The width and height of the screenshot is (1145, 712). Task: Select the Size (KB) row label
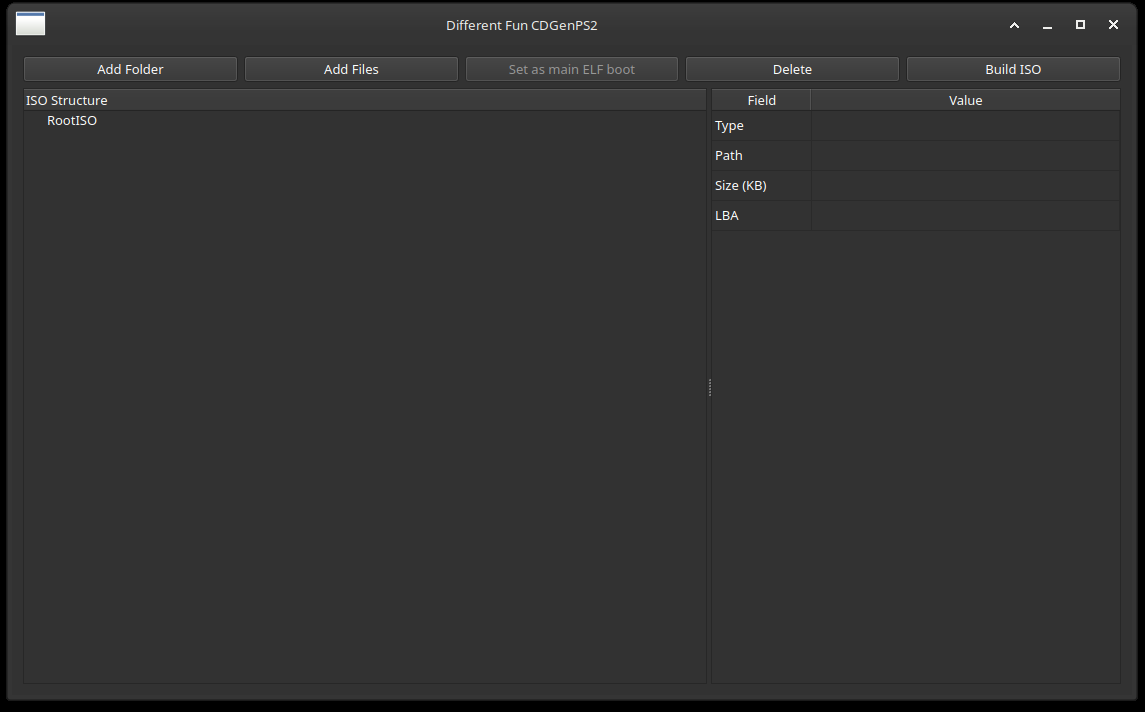[x=761, y=185]
